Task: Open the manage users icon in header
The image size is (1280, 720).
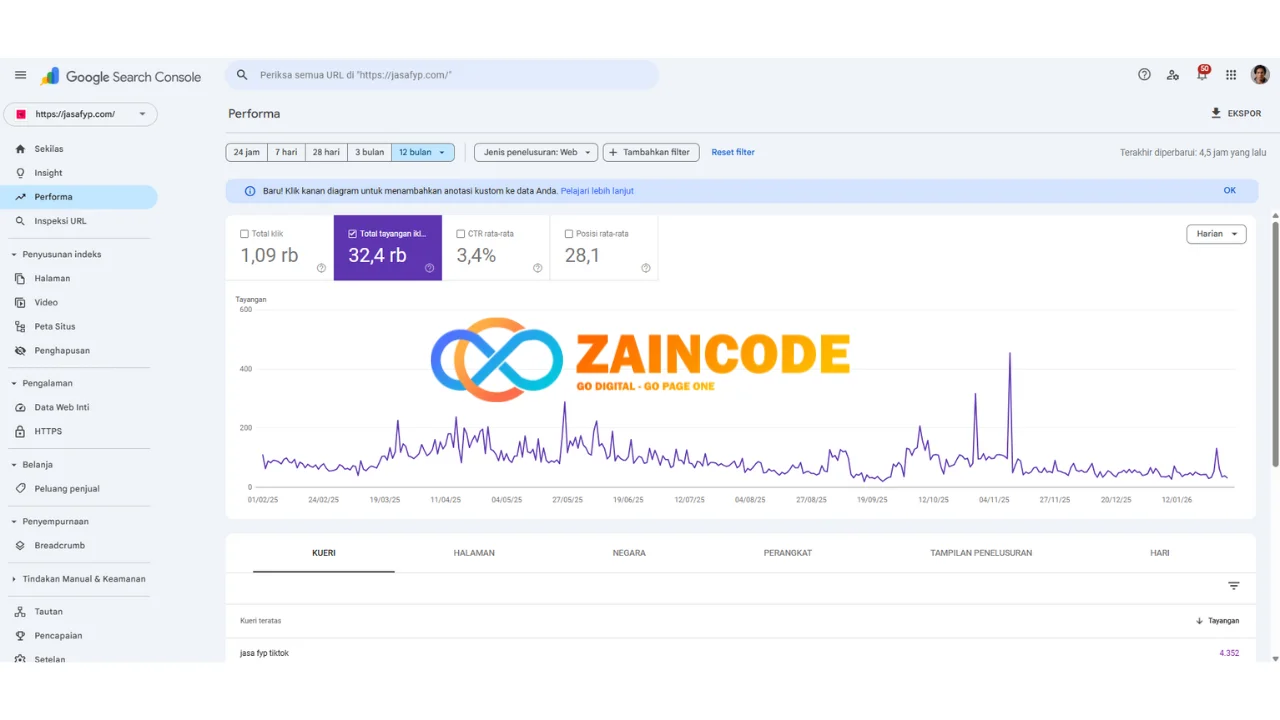Action: [x=1173, y=75]
